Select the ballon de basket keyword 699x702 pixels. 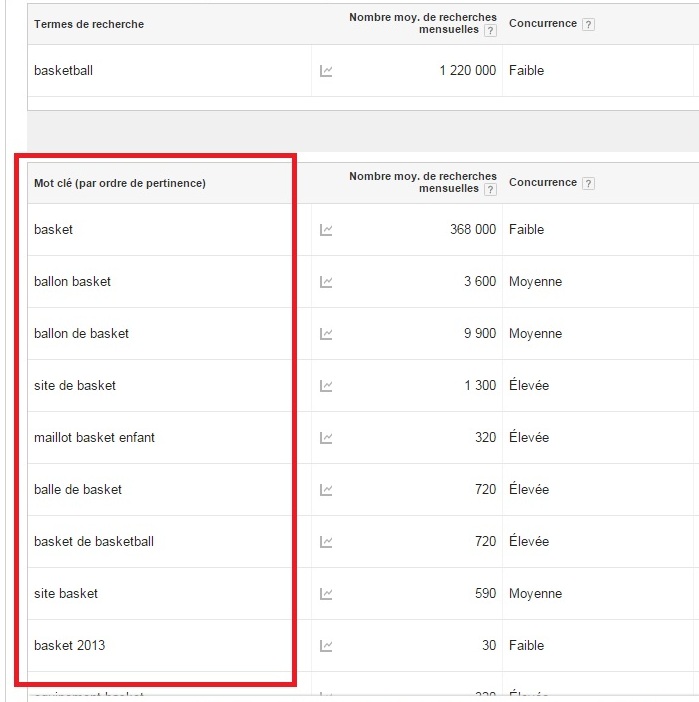coord(81,334)
